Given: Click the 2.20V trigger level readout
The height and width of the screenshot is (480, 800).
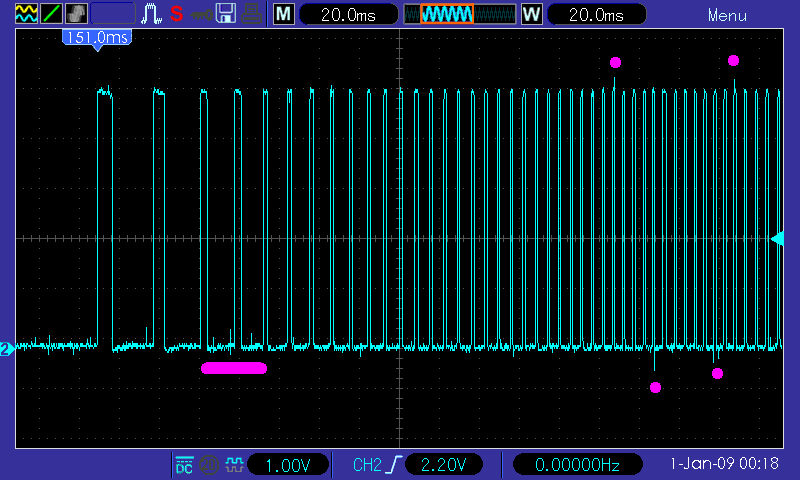Looking at the screenshot, I should click(443, 465).
